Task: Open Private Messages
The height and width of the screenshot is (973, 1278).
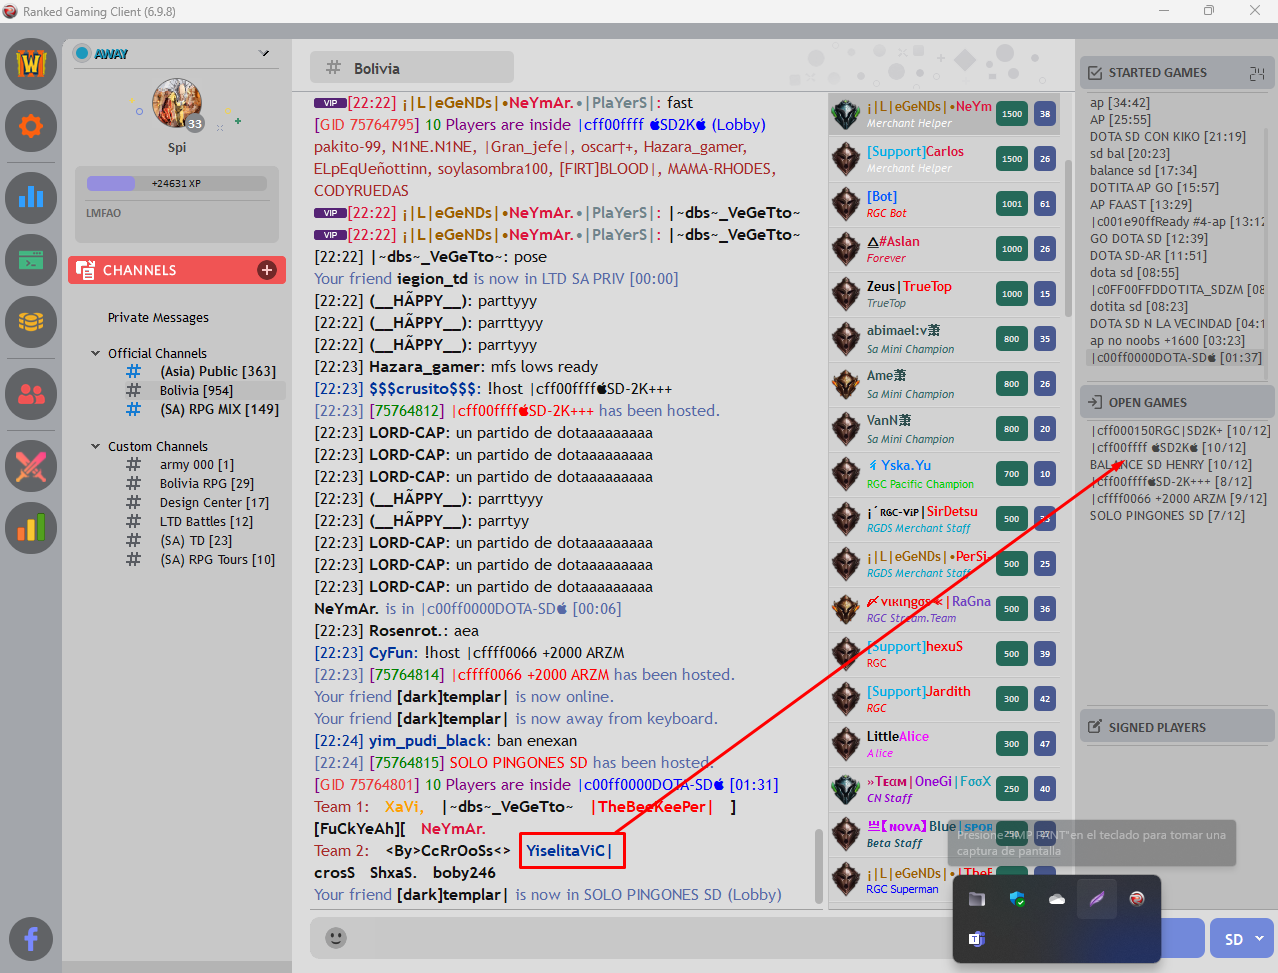Action: click(x=158, y=317)
